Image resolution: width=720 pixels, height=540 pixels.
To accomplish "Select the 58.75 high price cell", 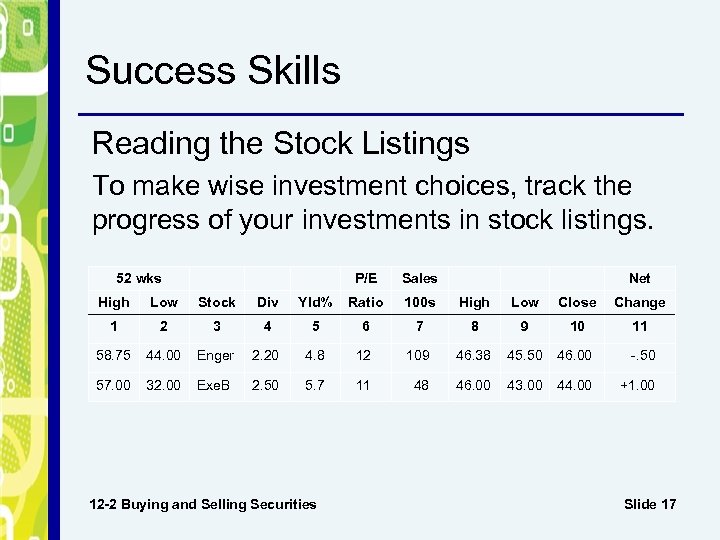I will tap(113, 355).
